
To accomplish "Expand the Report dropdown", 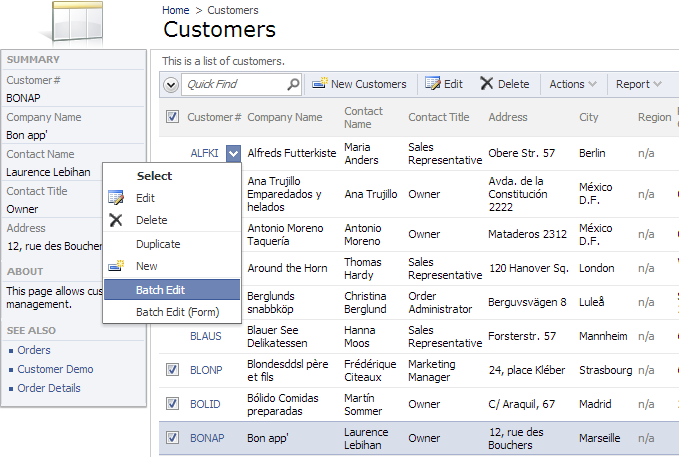I will pyautogui.click(x=638, y=84).
